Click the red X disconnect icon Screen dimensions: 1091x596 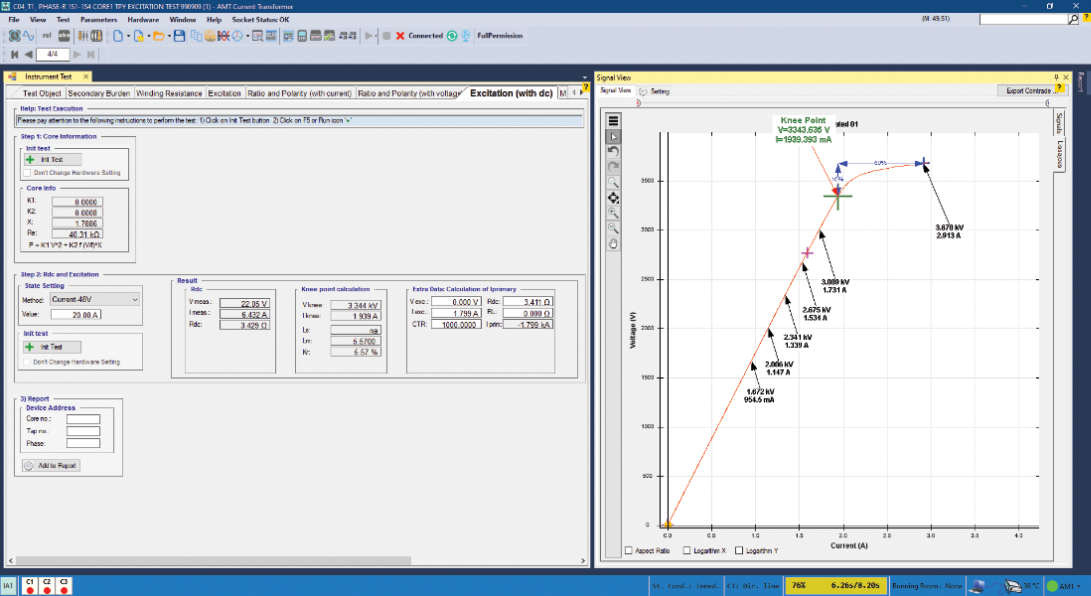(400, 36)
